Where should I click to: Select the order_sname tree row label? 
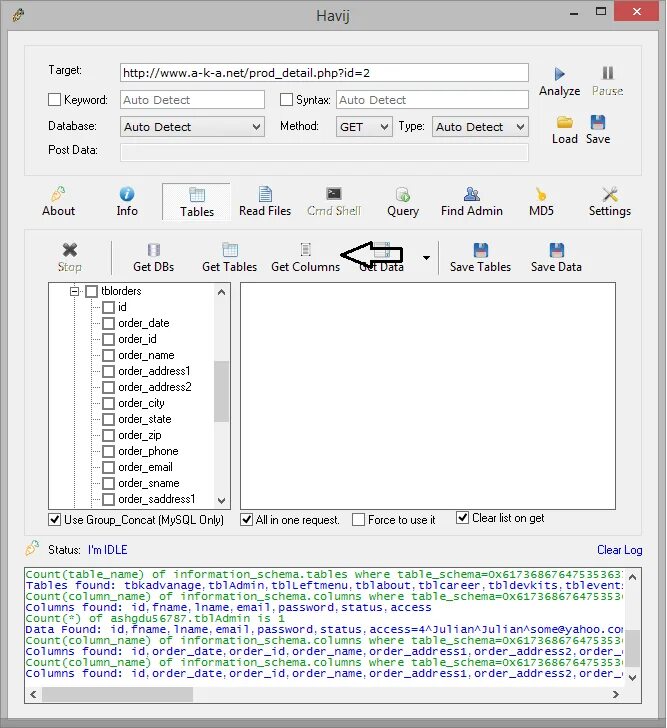pos(149,483)
